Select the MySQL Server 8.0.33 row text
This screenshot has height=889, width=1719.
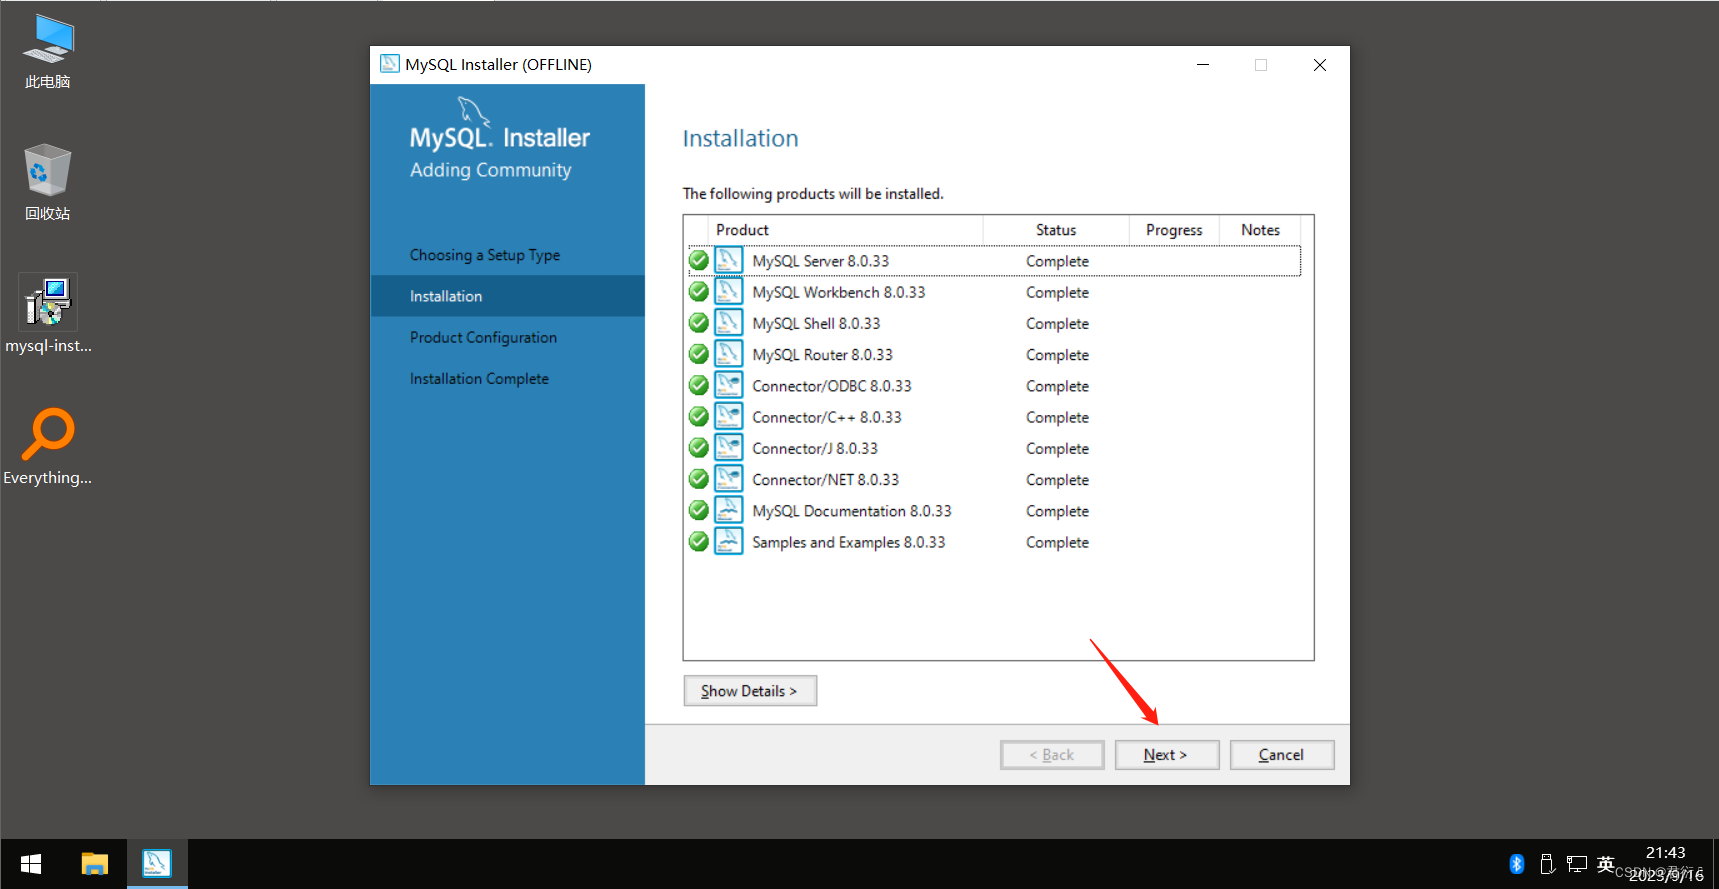tap(821, 261)
